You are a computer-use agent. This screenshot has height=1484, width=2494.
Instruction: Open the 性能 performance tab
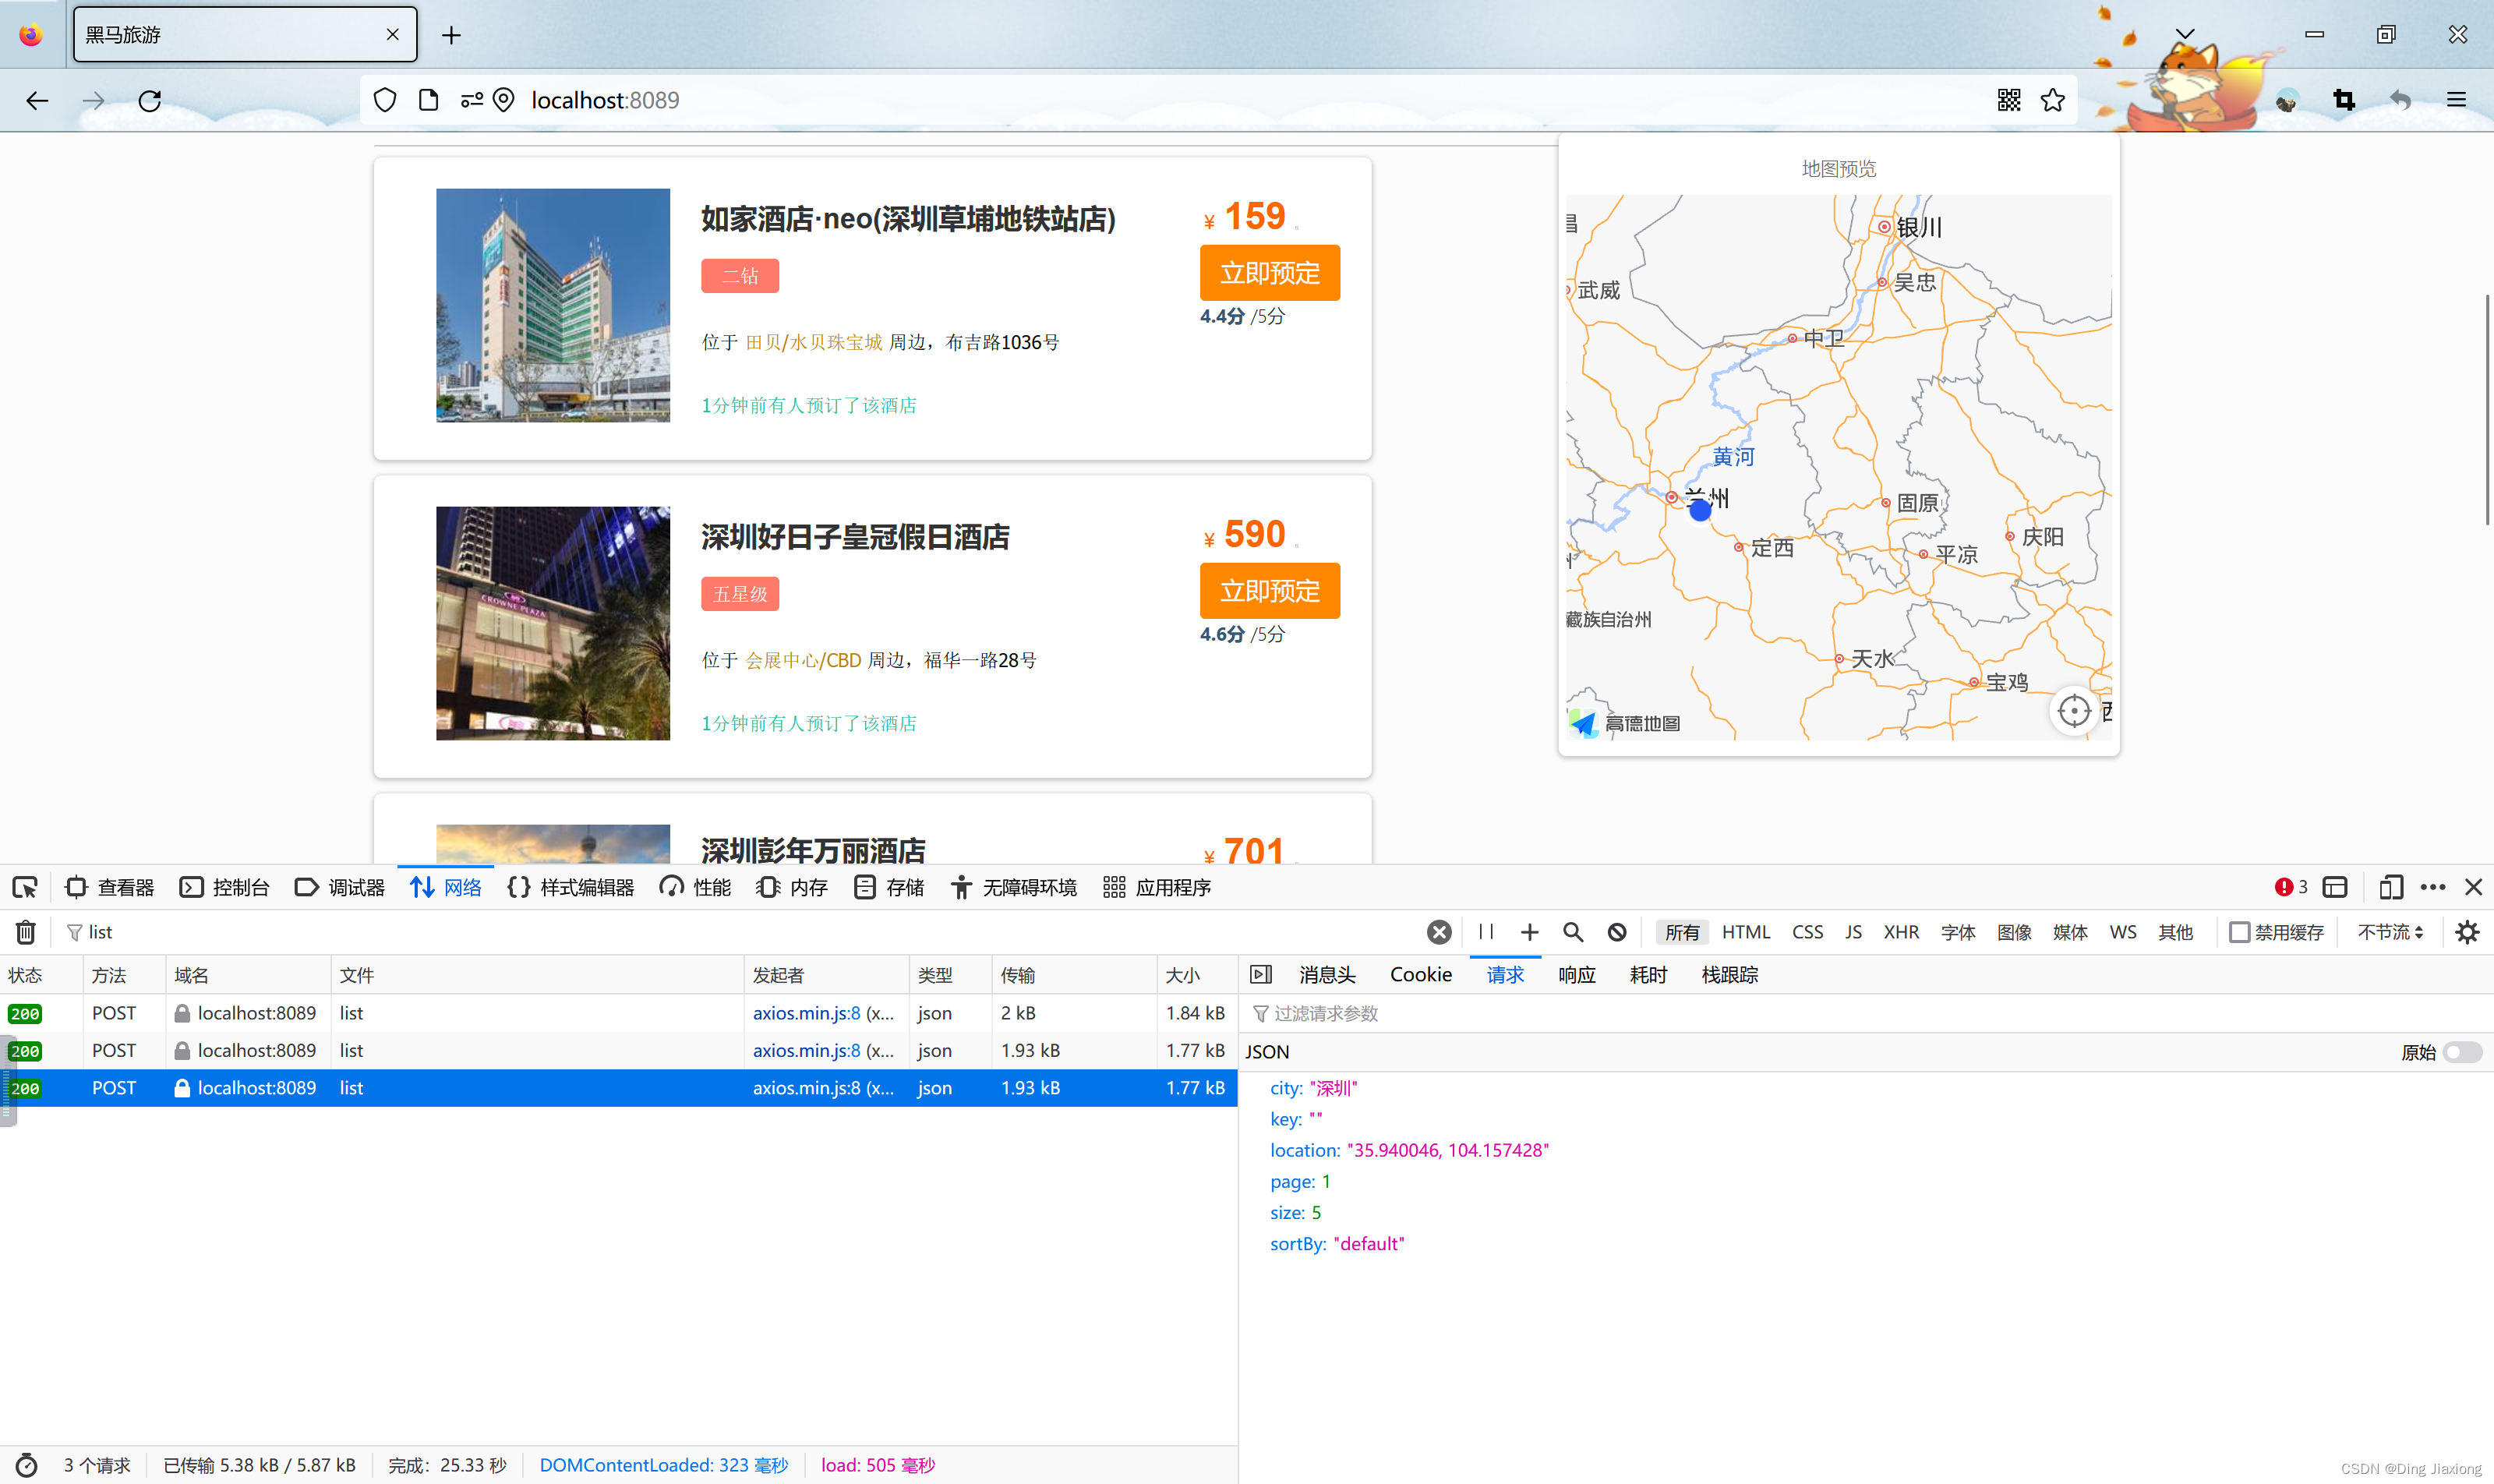pyautogui.click(x=696, y=887)
